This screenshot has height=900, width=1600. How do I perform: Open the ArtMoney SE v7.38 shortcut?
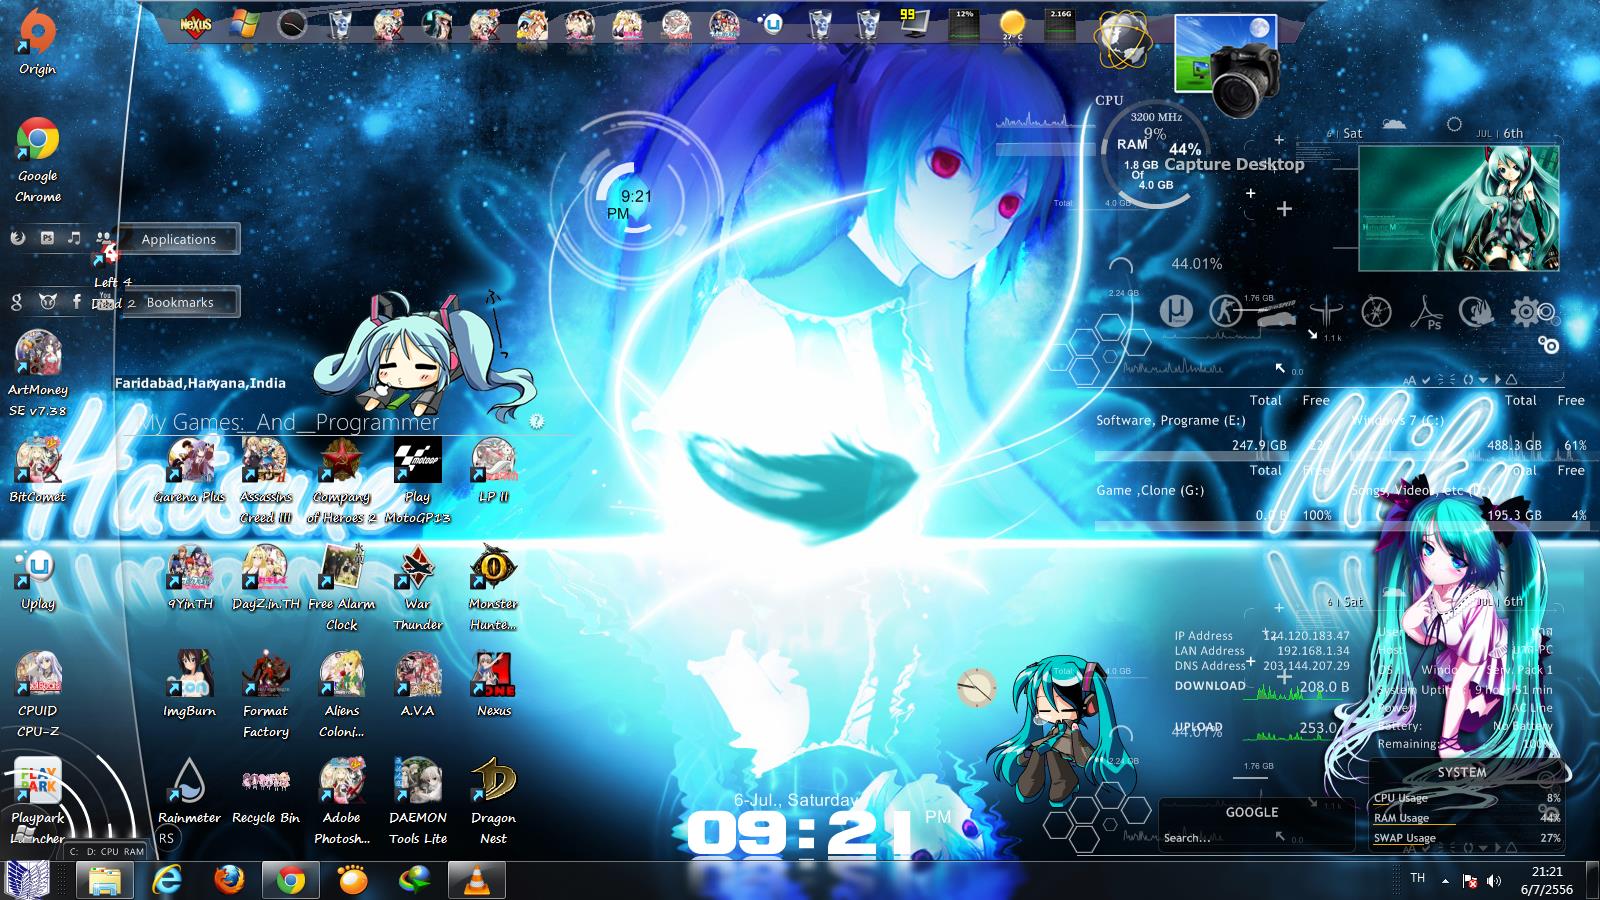pyautogui.click(x=38, y=373)
